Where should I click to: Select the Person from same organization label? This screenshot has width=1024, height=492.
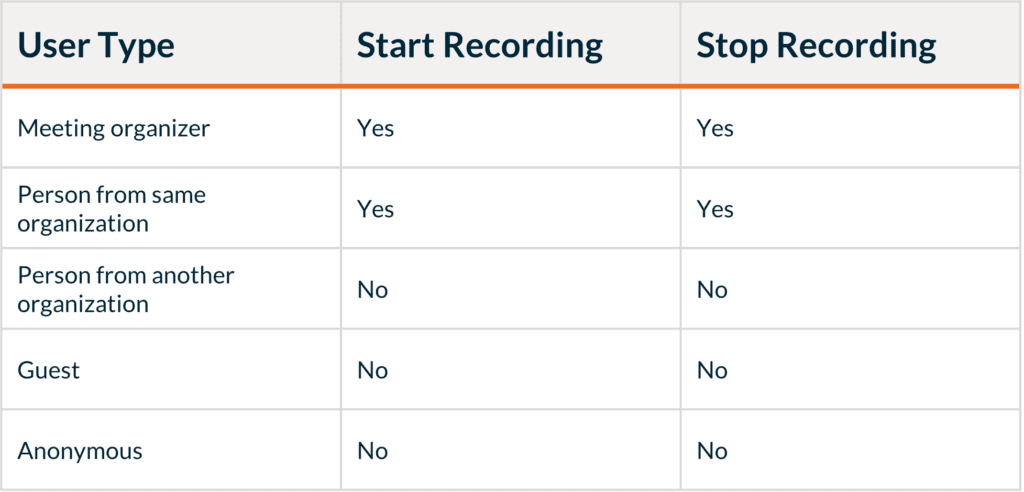click(x=112, y=209)
